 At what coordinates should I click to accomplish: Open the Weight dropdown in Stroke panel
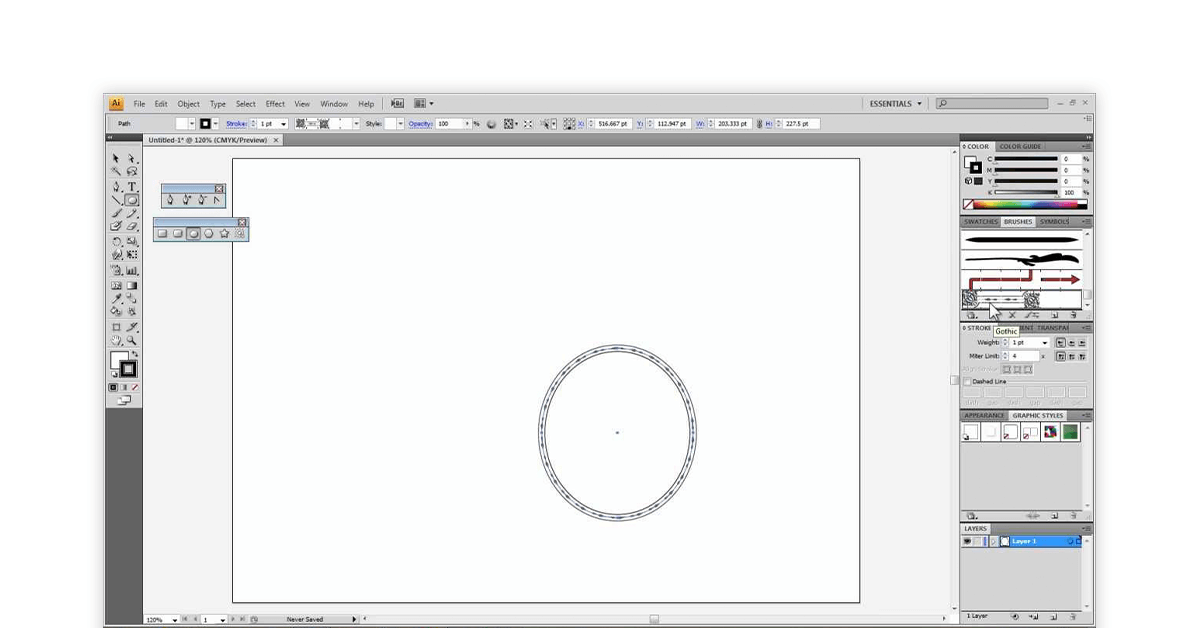pyautogui.click(x=1045, y=343)
